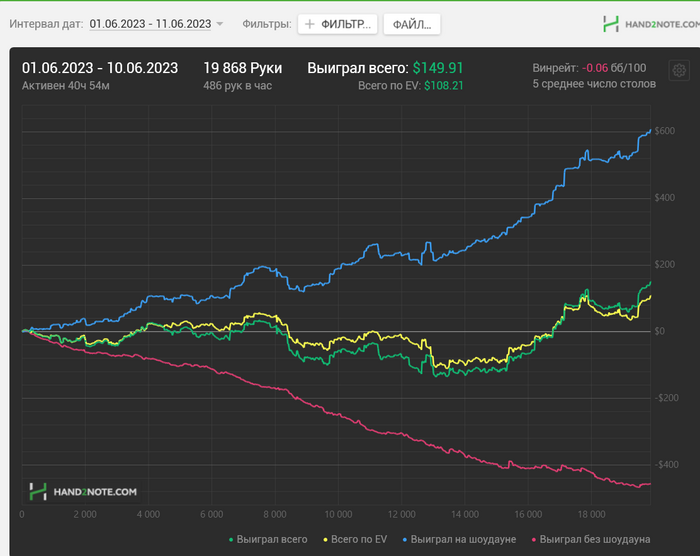
Task: Click the 19 868 Руки hands count
Action: (242, 68)
